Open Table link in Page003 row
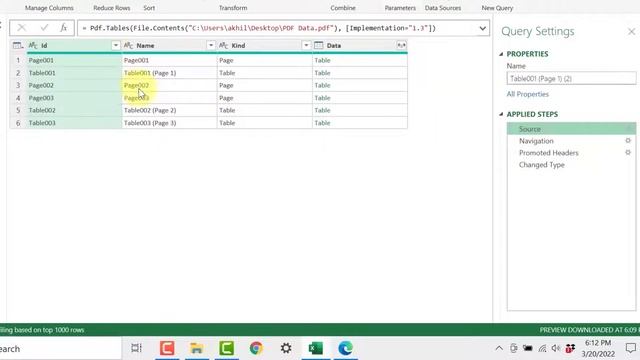 [x=322, y=98]
